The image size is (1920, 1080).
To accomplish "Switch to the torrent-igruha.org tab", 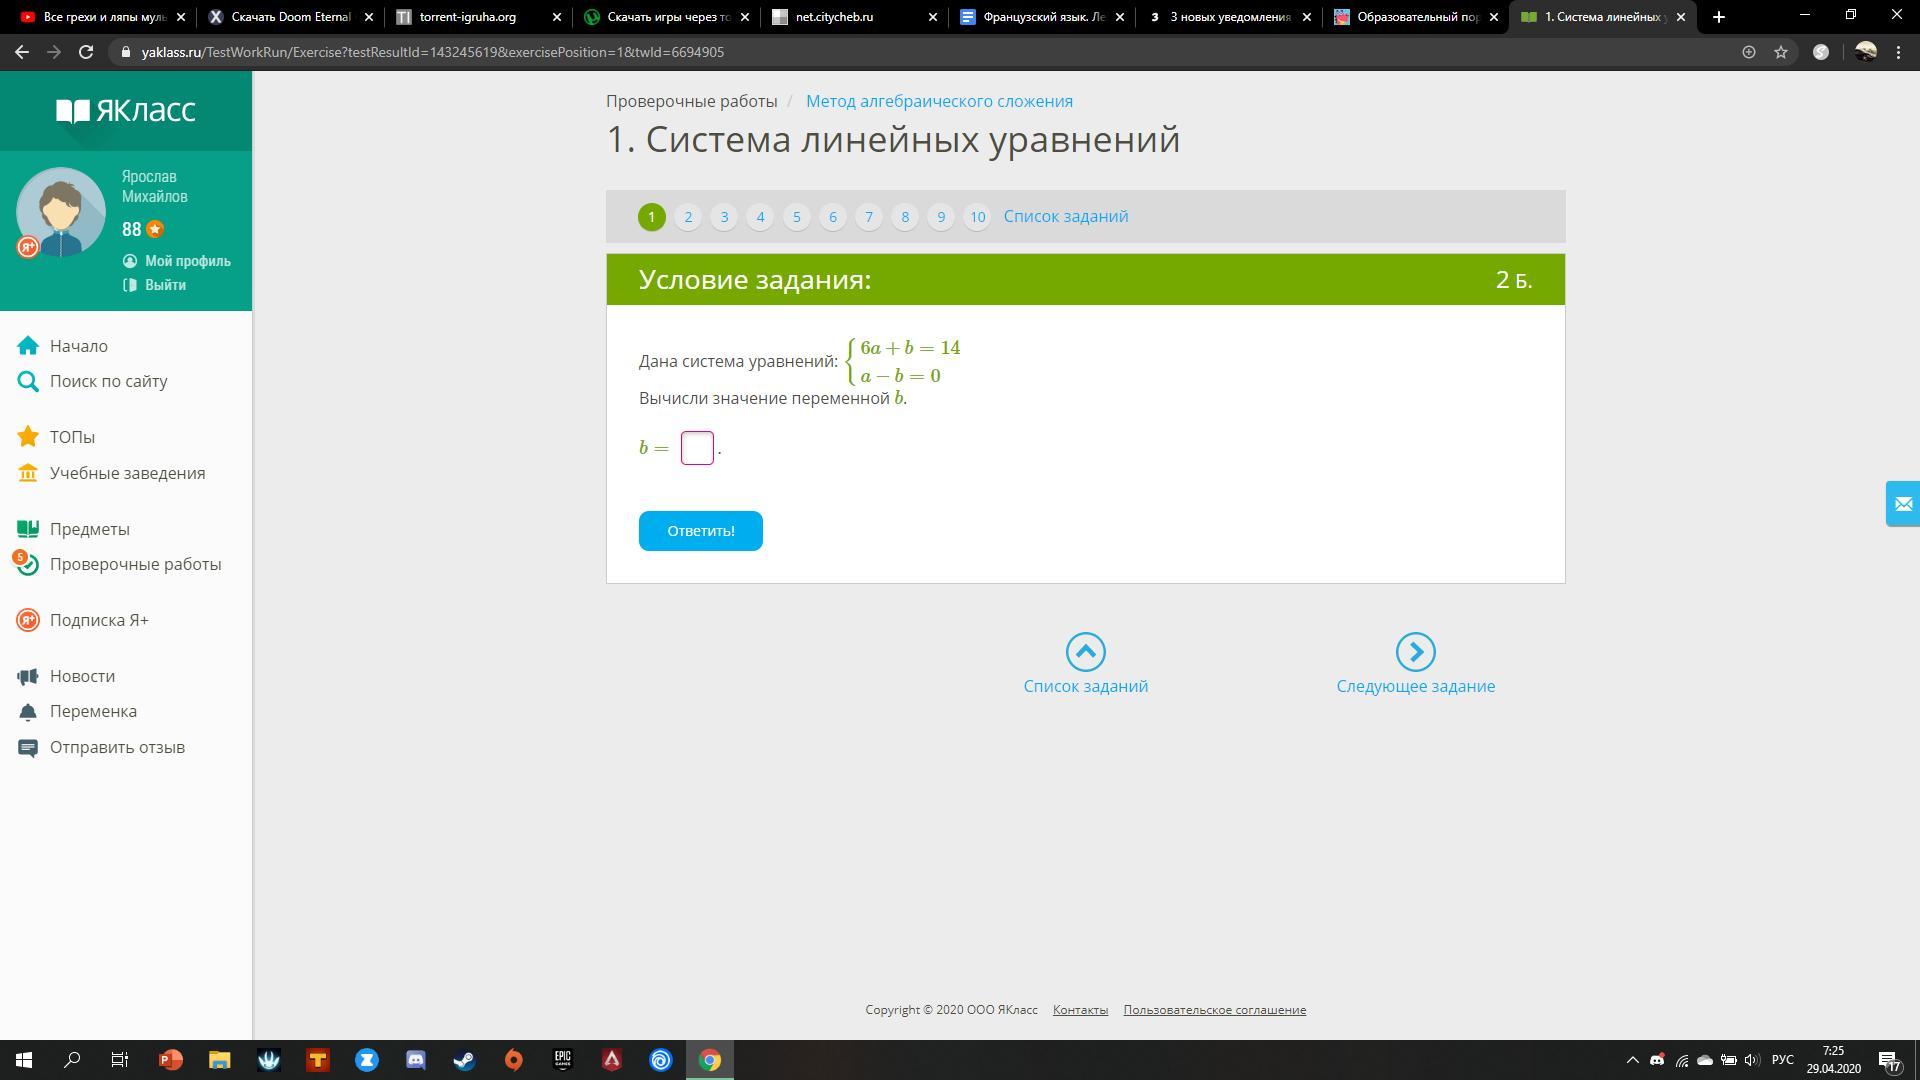I will (468, 17).
